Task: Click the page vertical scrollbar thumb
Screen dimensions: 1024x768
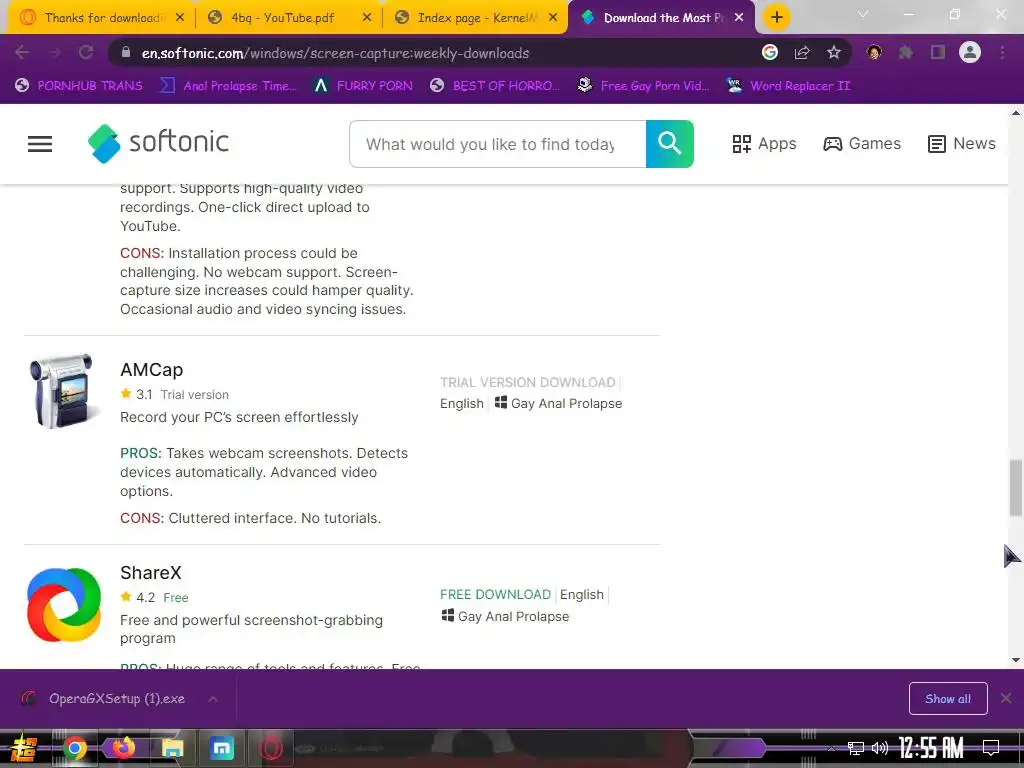Action: [1016, 487]
